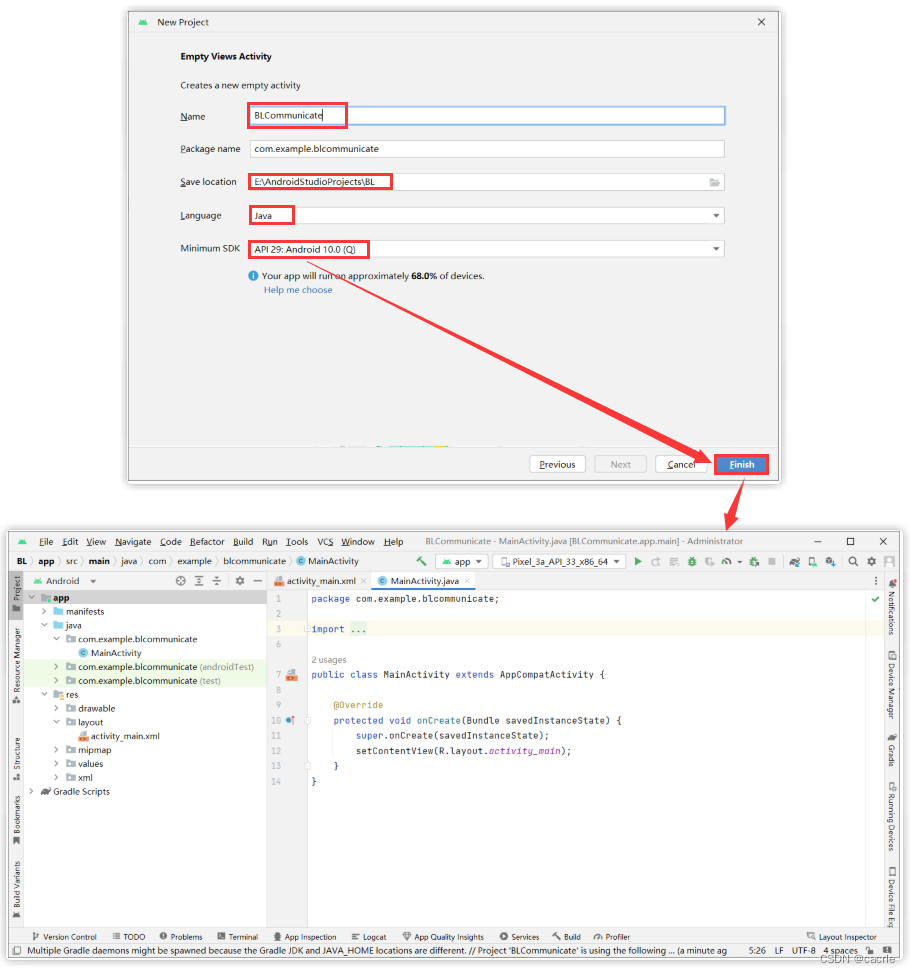Image resolution: width=910 pixels, height=973 pixels.
Task: Click the Search Everywhere magnifier icon
Action: 854,562
